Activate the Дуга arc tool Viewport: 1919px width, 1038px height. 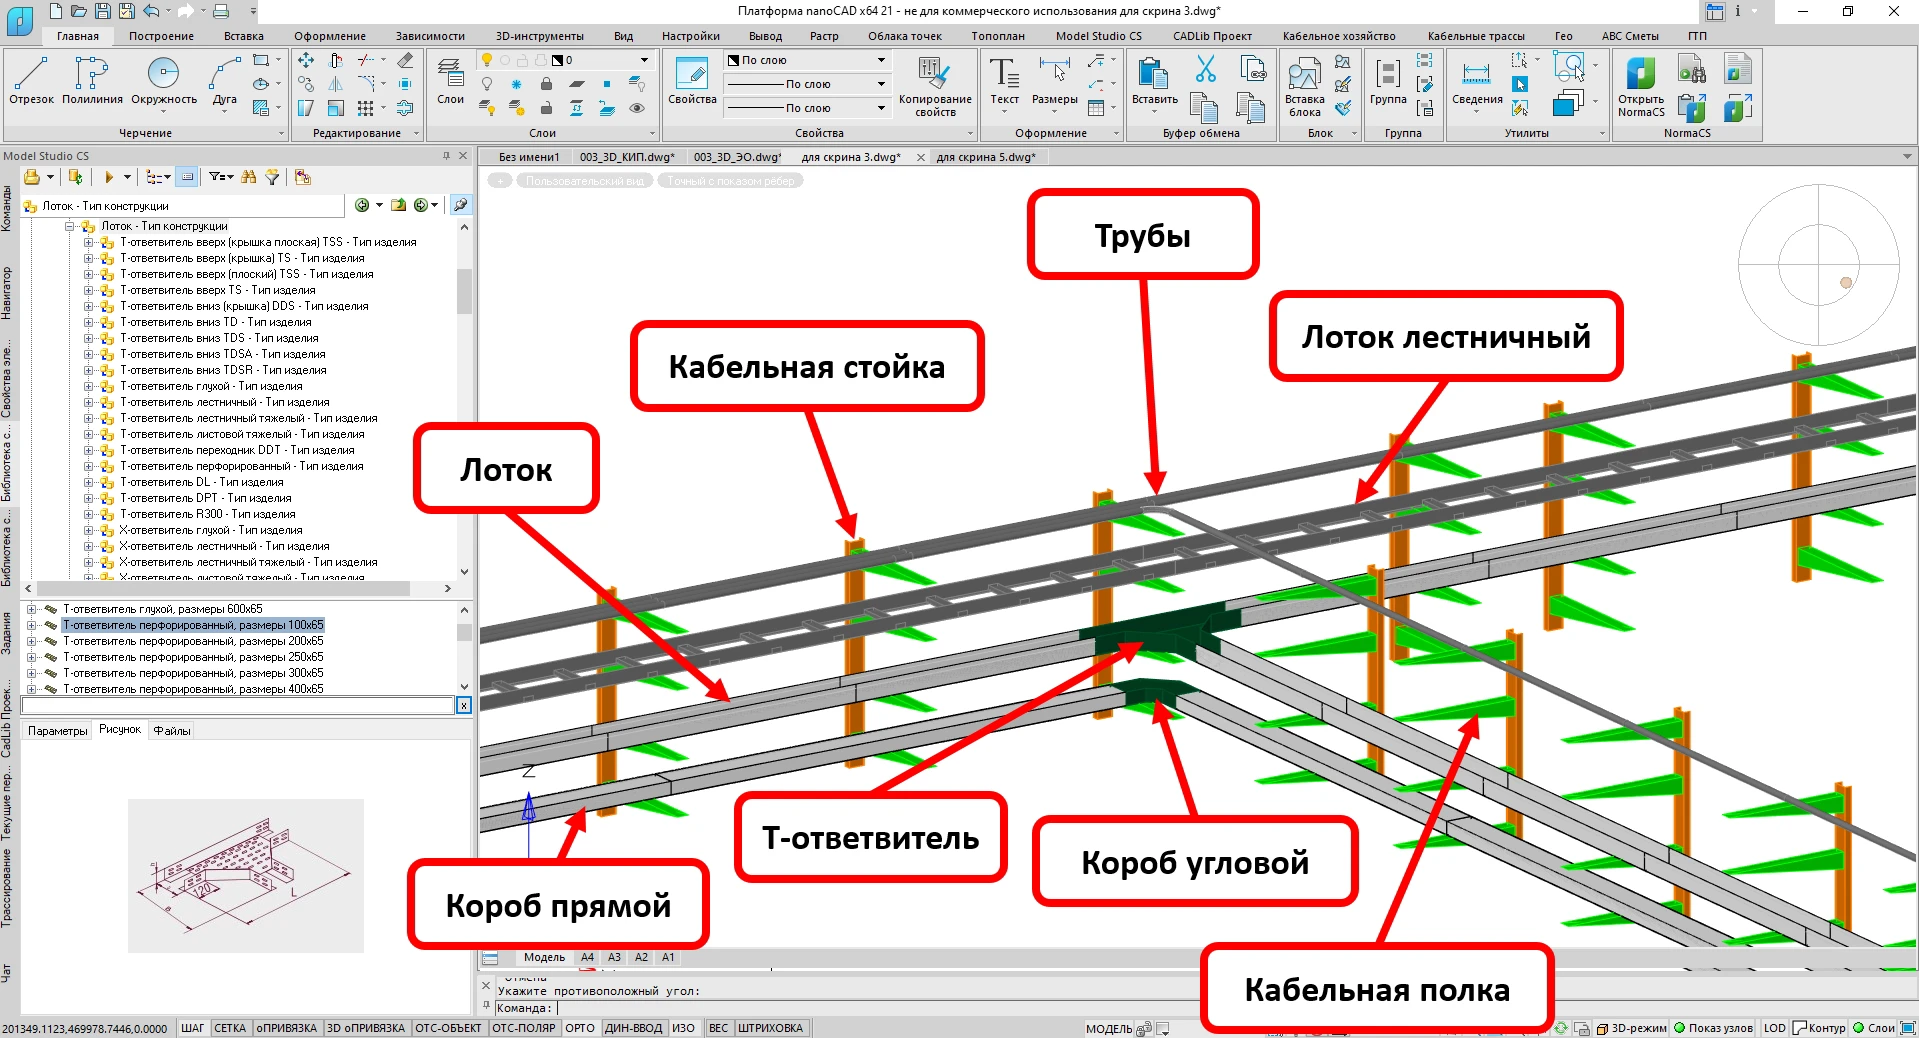[225, 81]
